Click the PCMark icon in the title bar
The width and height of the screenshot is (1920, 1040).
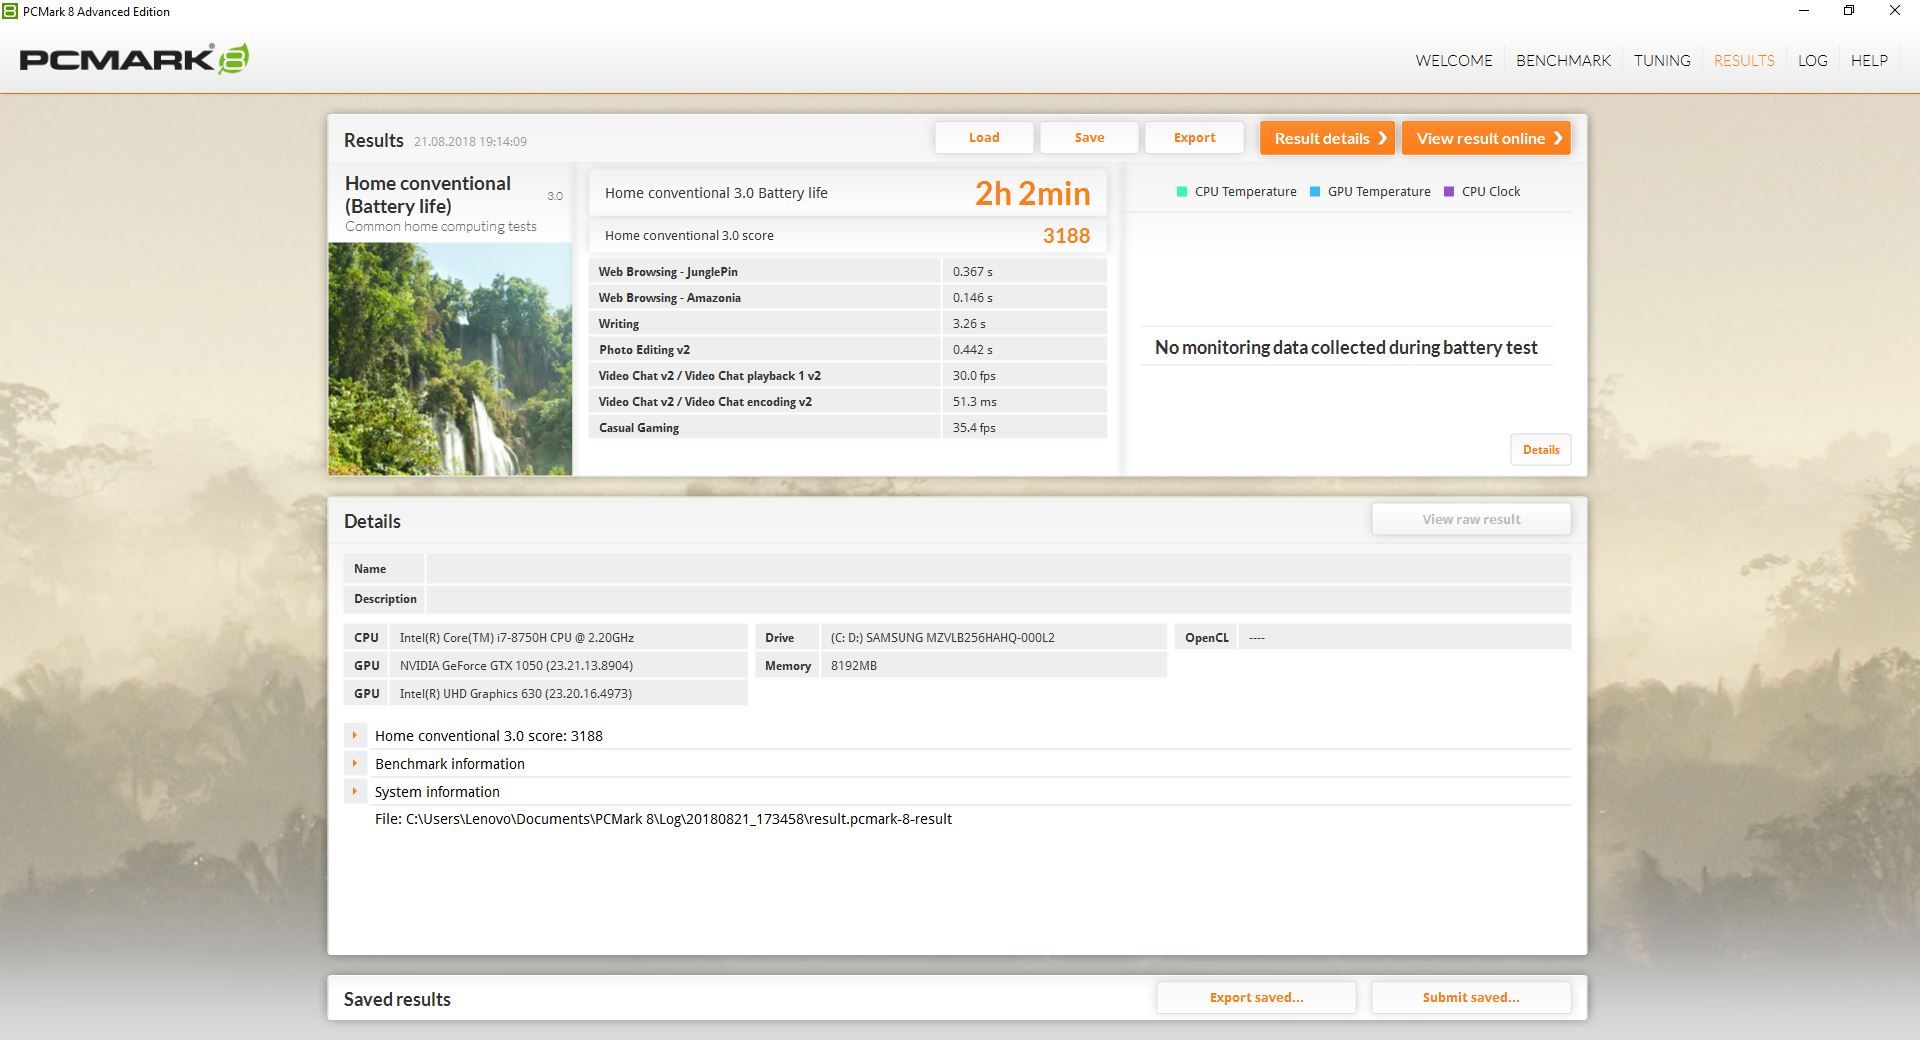10,11
